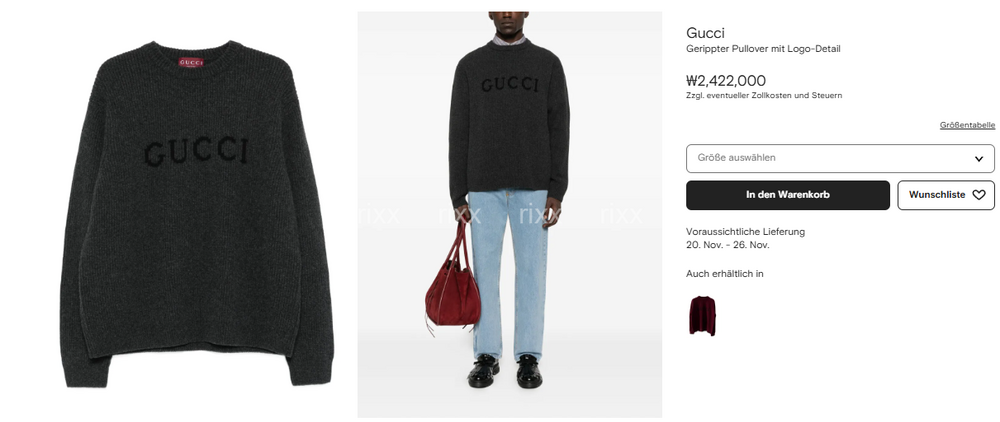Image resolution: width=1000 pixels, height=422 pixels.
Task: Click the red suede bag in the model photo
Action: pos(453,291)
